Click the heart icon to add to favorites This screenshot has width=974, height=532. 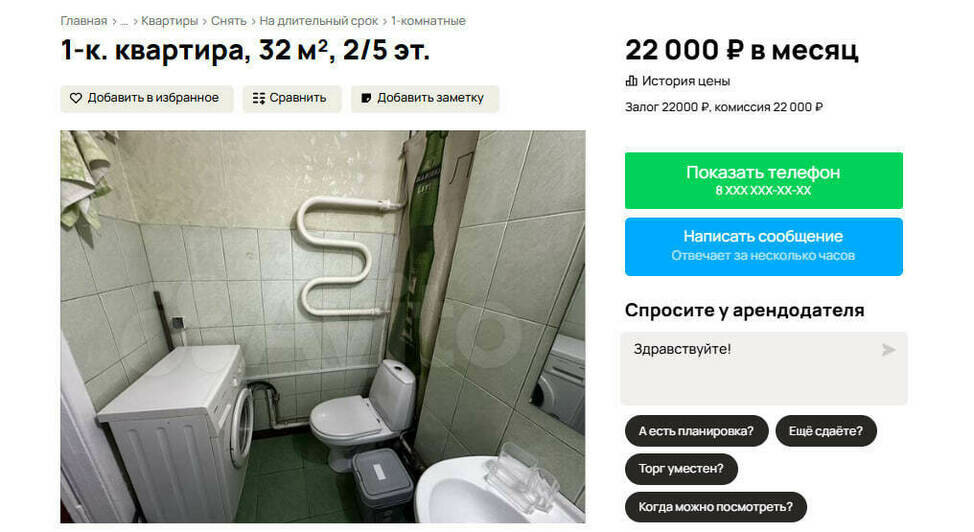click(x=76, y=98)
